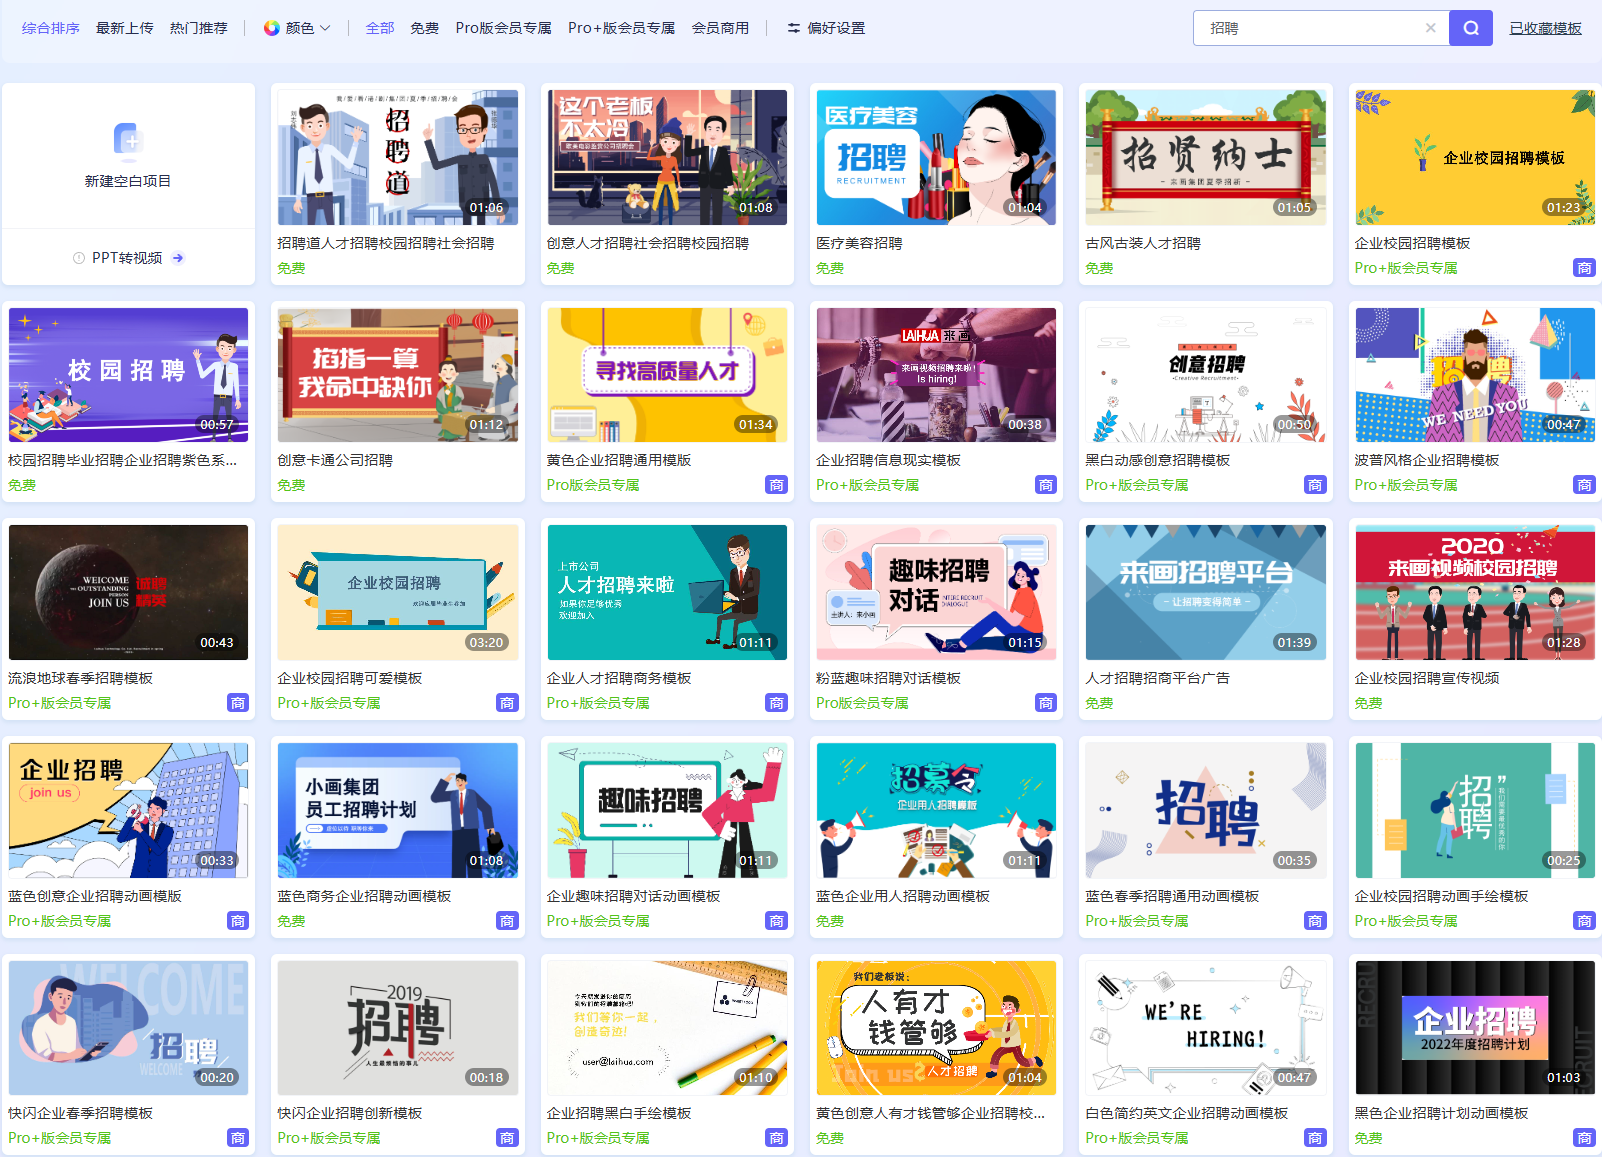
Task: Select the 全部 filter option
Action: point(379,27)
